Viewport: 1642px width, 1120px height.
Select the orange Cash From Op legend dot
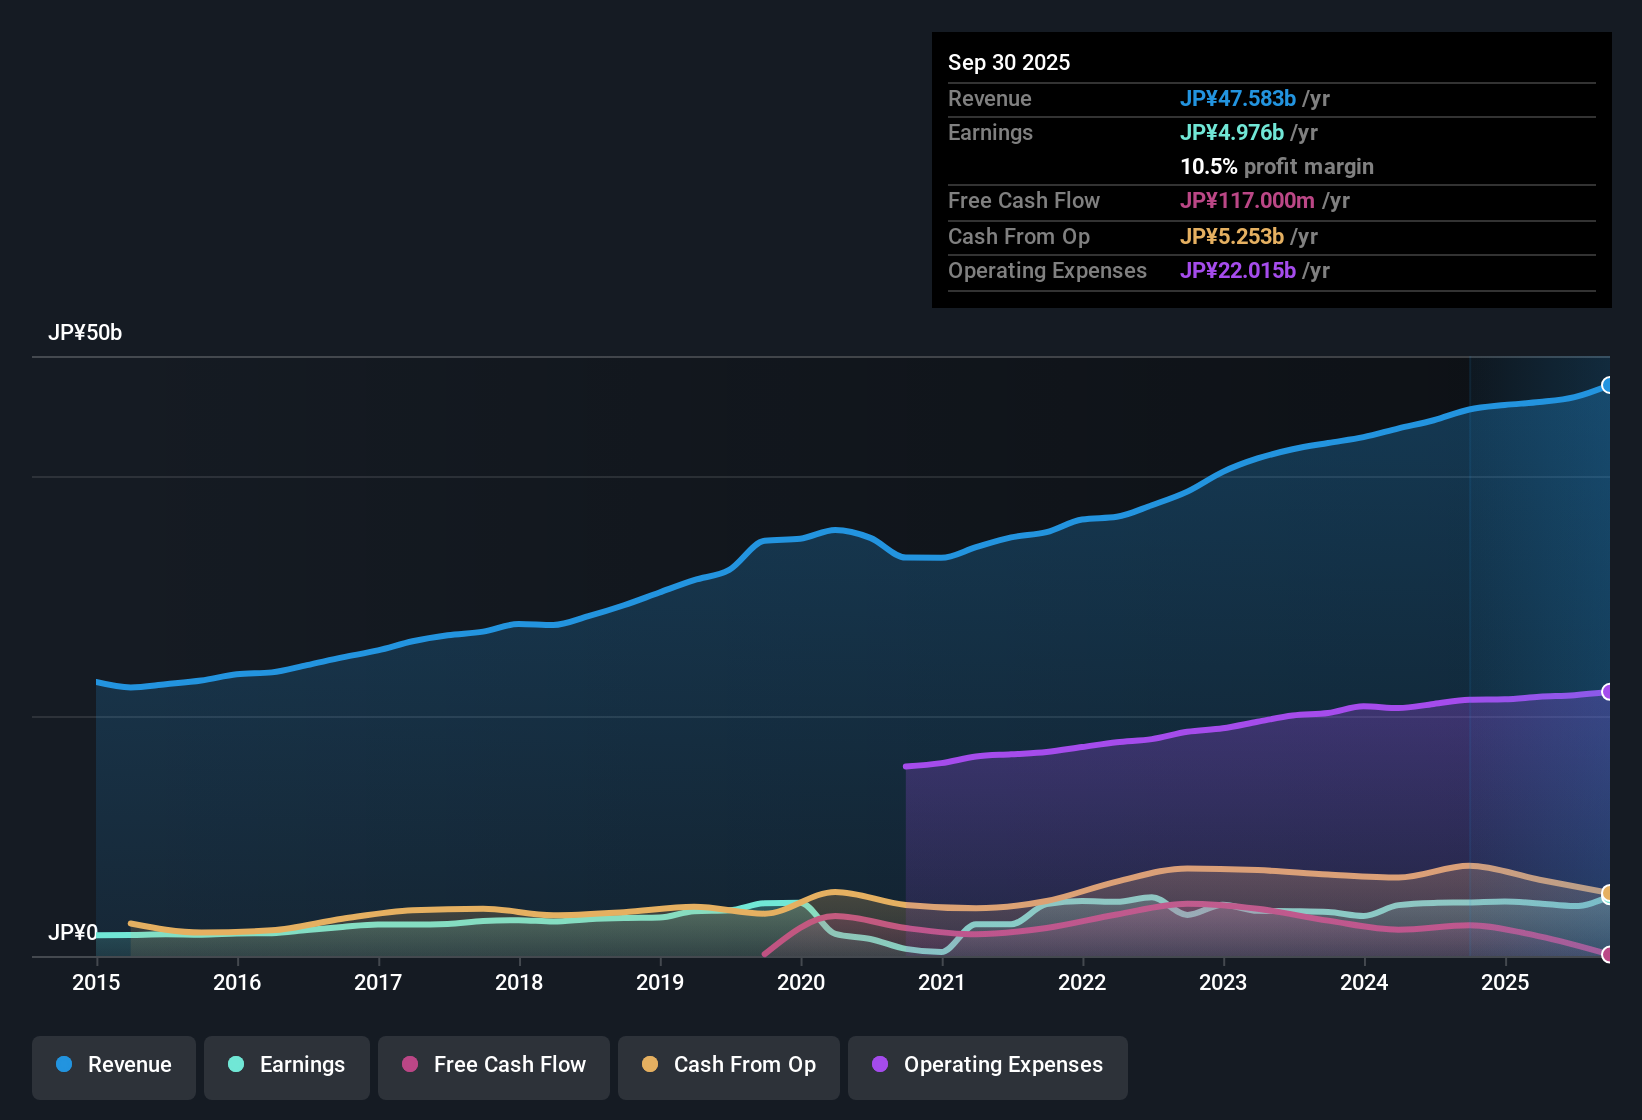[650, 1065]
